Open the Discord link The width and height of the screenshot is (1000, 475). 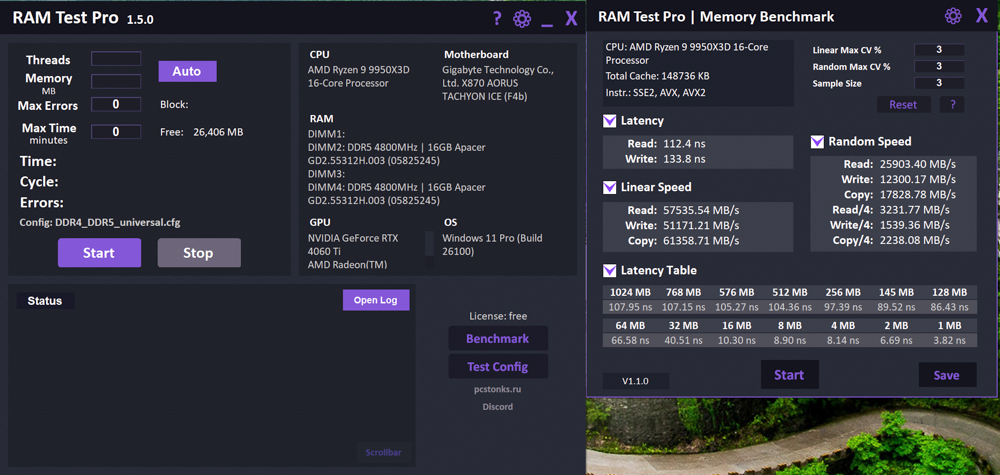(497, 407)
